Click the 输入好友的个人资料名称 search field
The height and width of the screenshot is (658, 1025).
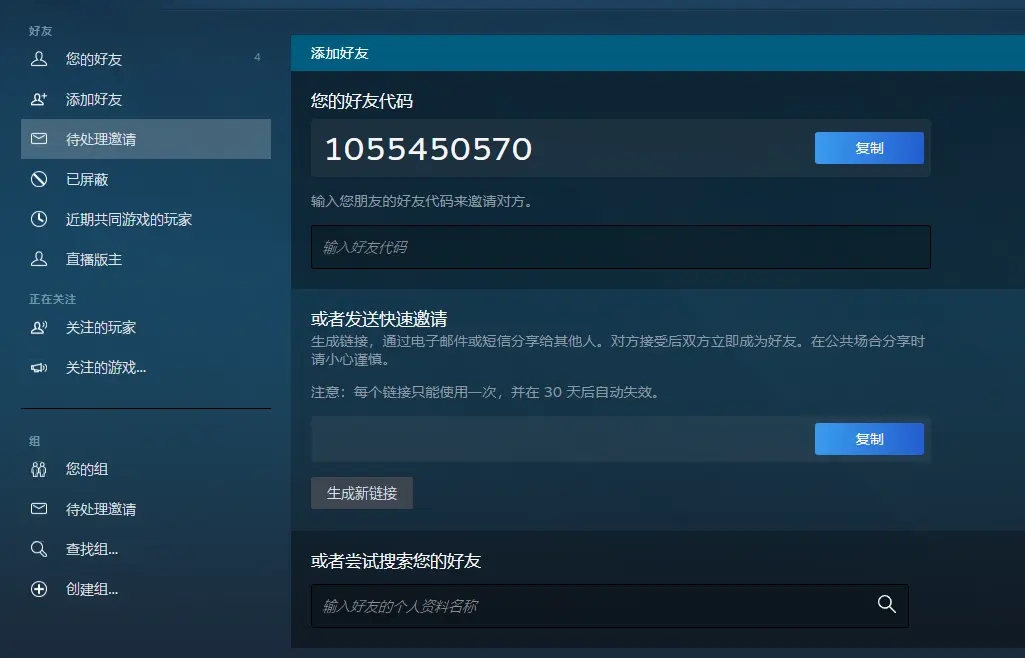(590, 606)
